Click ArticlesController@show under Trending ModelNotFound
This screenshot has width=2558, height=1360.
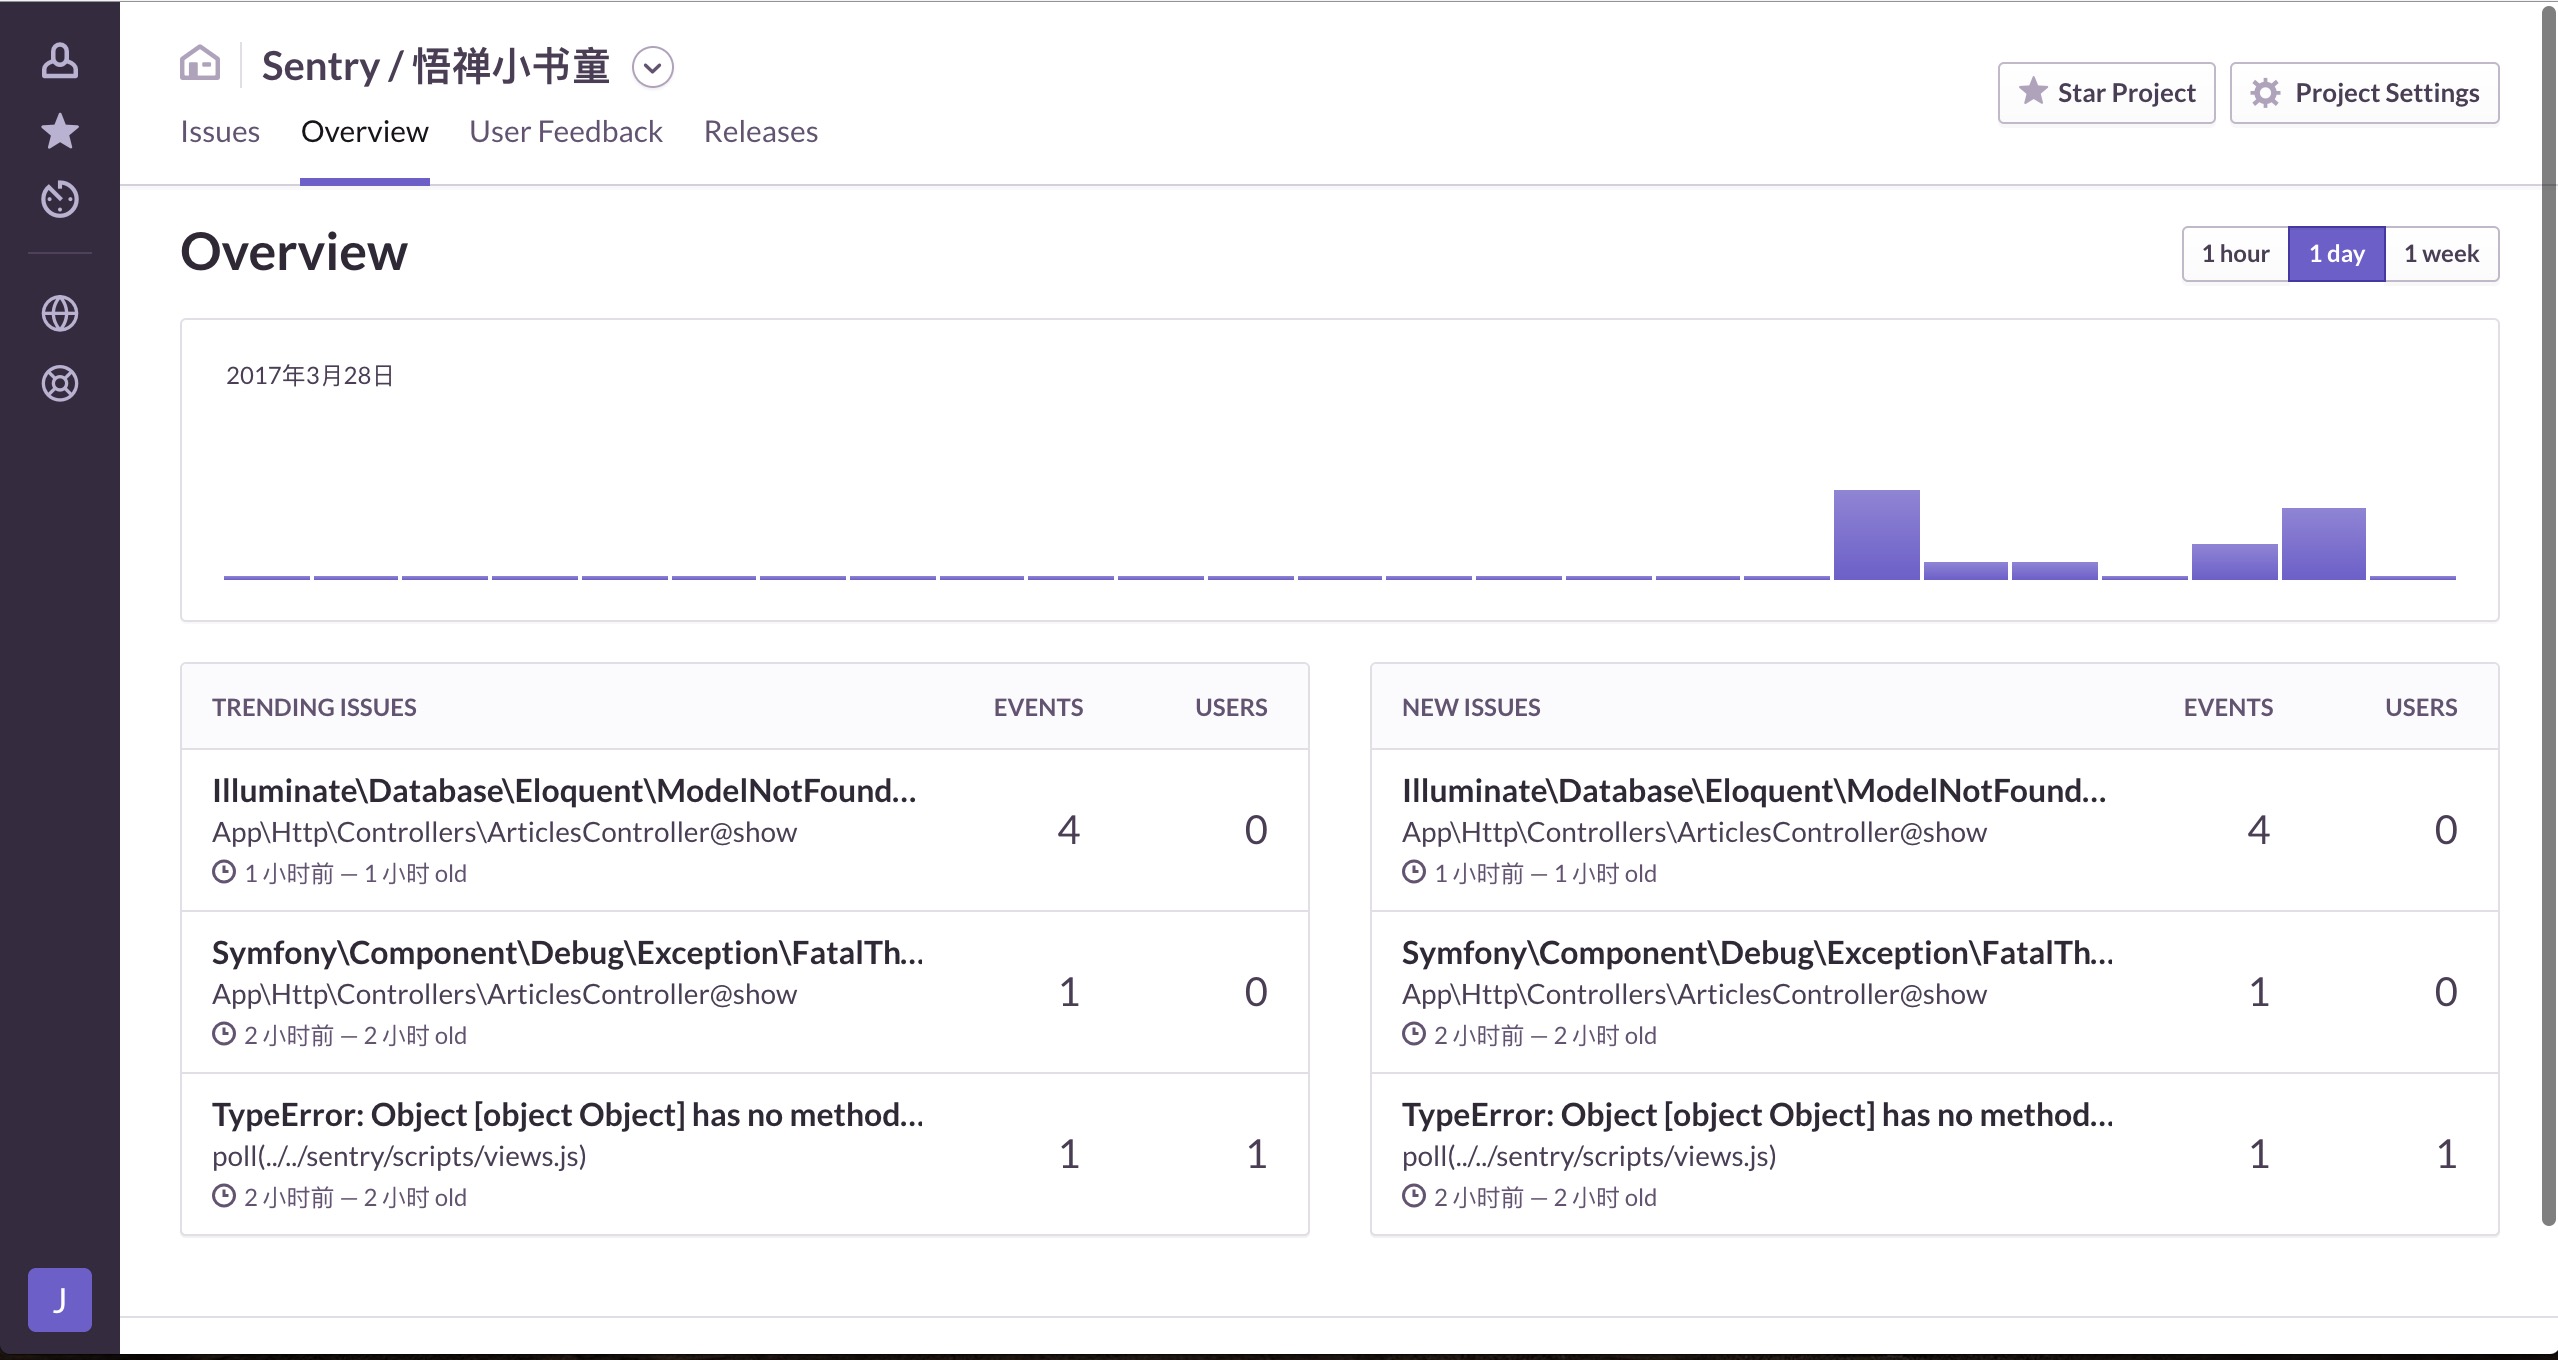pos(504,832)
